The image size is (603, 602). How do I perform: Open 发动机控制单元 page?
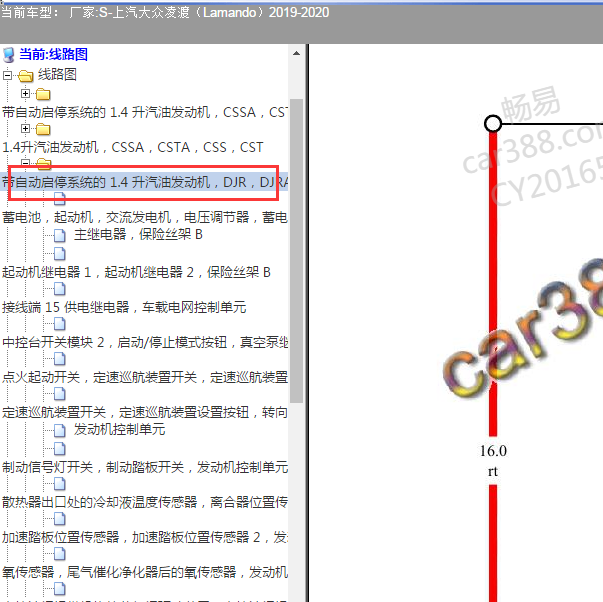[119, 429]
